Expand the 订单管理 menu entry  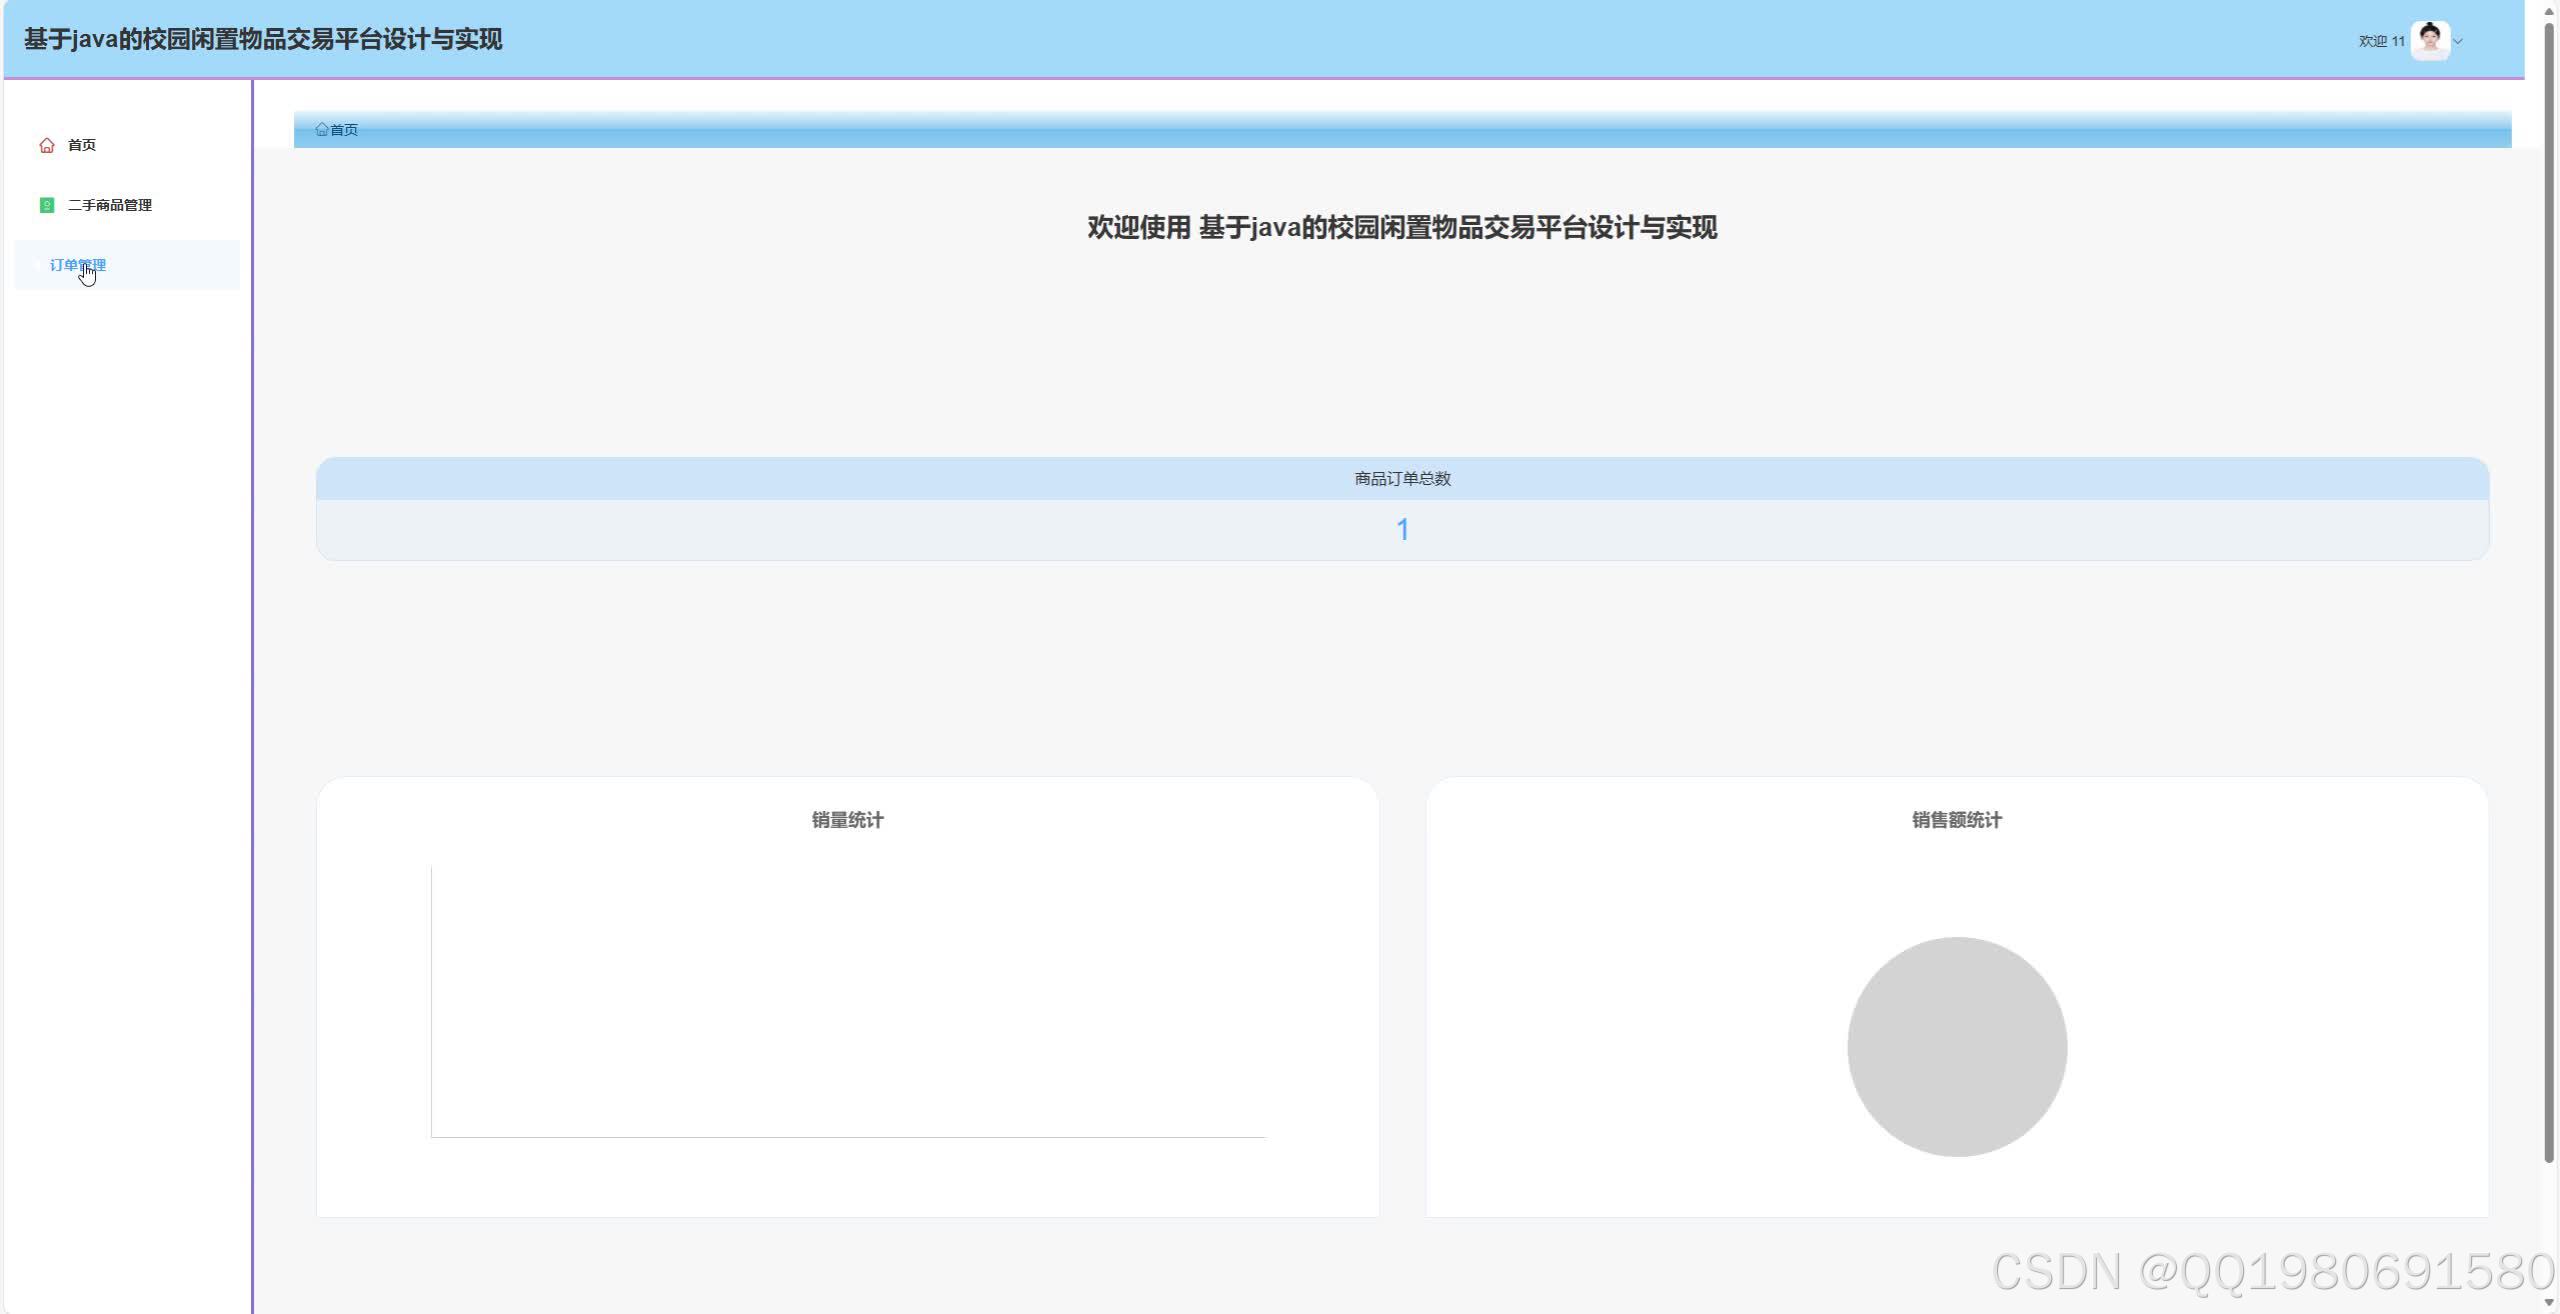79,265
